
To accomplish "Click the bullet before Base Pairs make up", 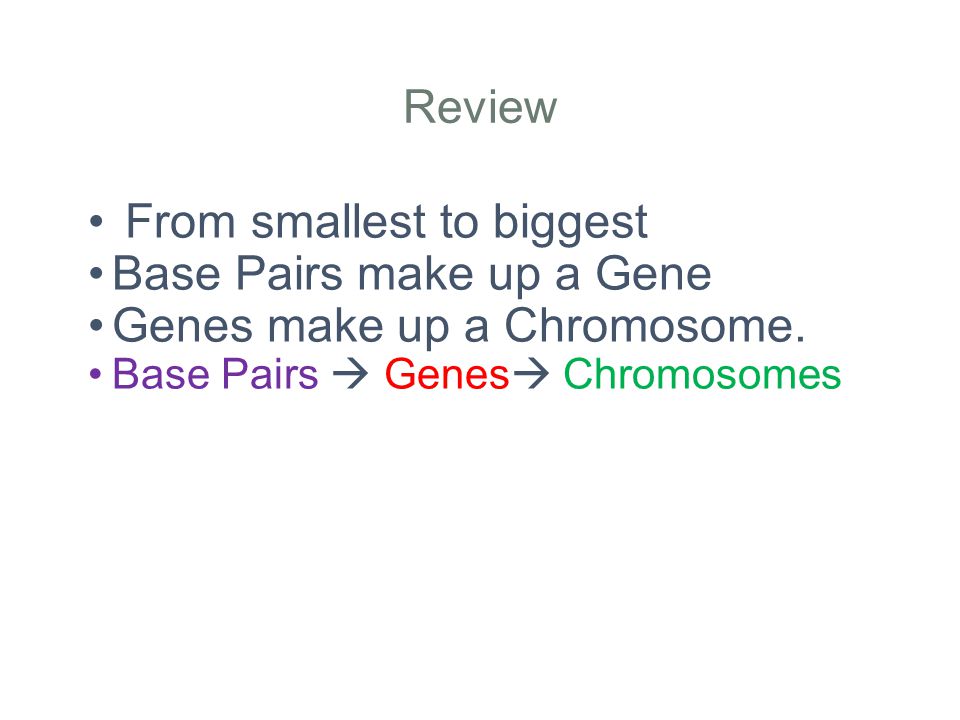I will pyautogui.click(x=96, y=273).
